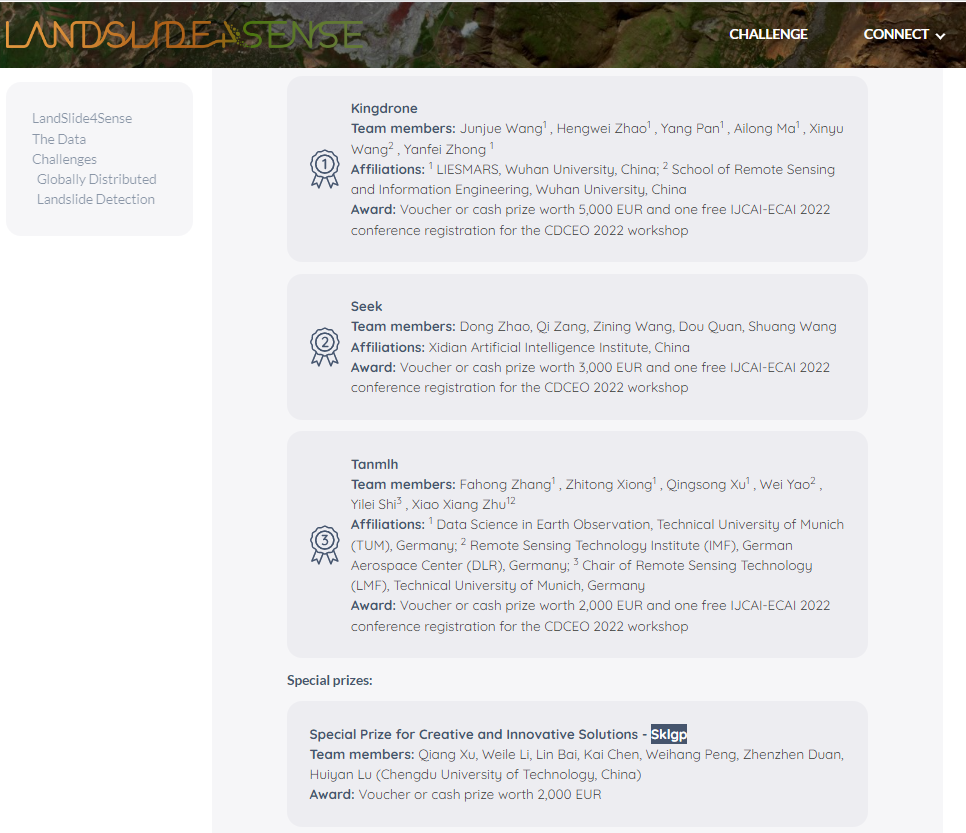
Task: Go to LandSlide4Sense in the sidebar
Action: coord(82,118)
